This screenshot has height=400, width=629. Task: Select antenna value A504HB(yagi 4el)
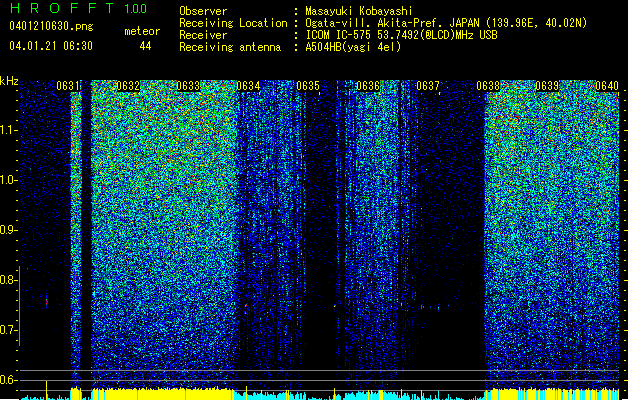coord(353,47)
